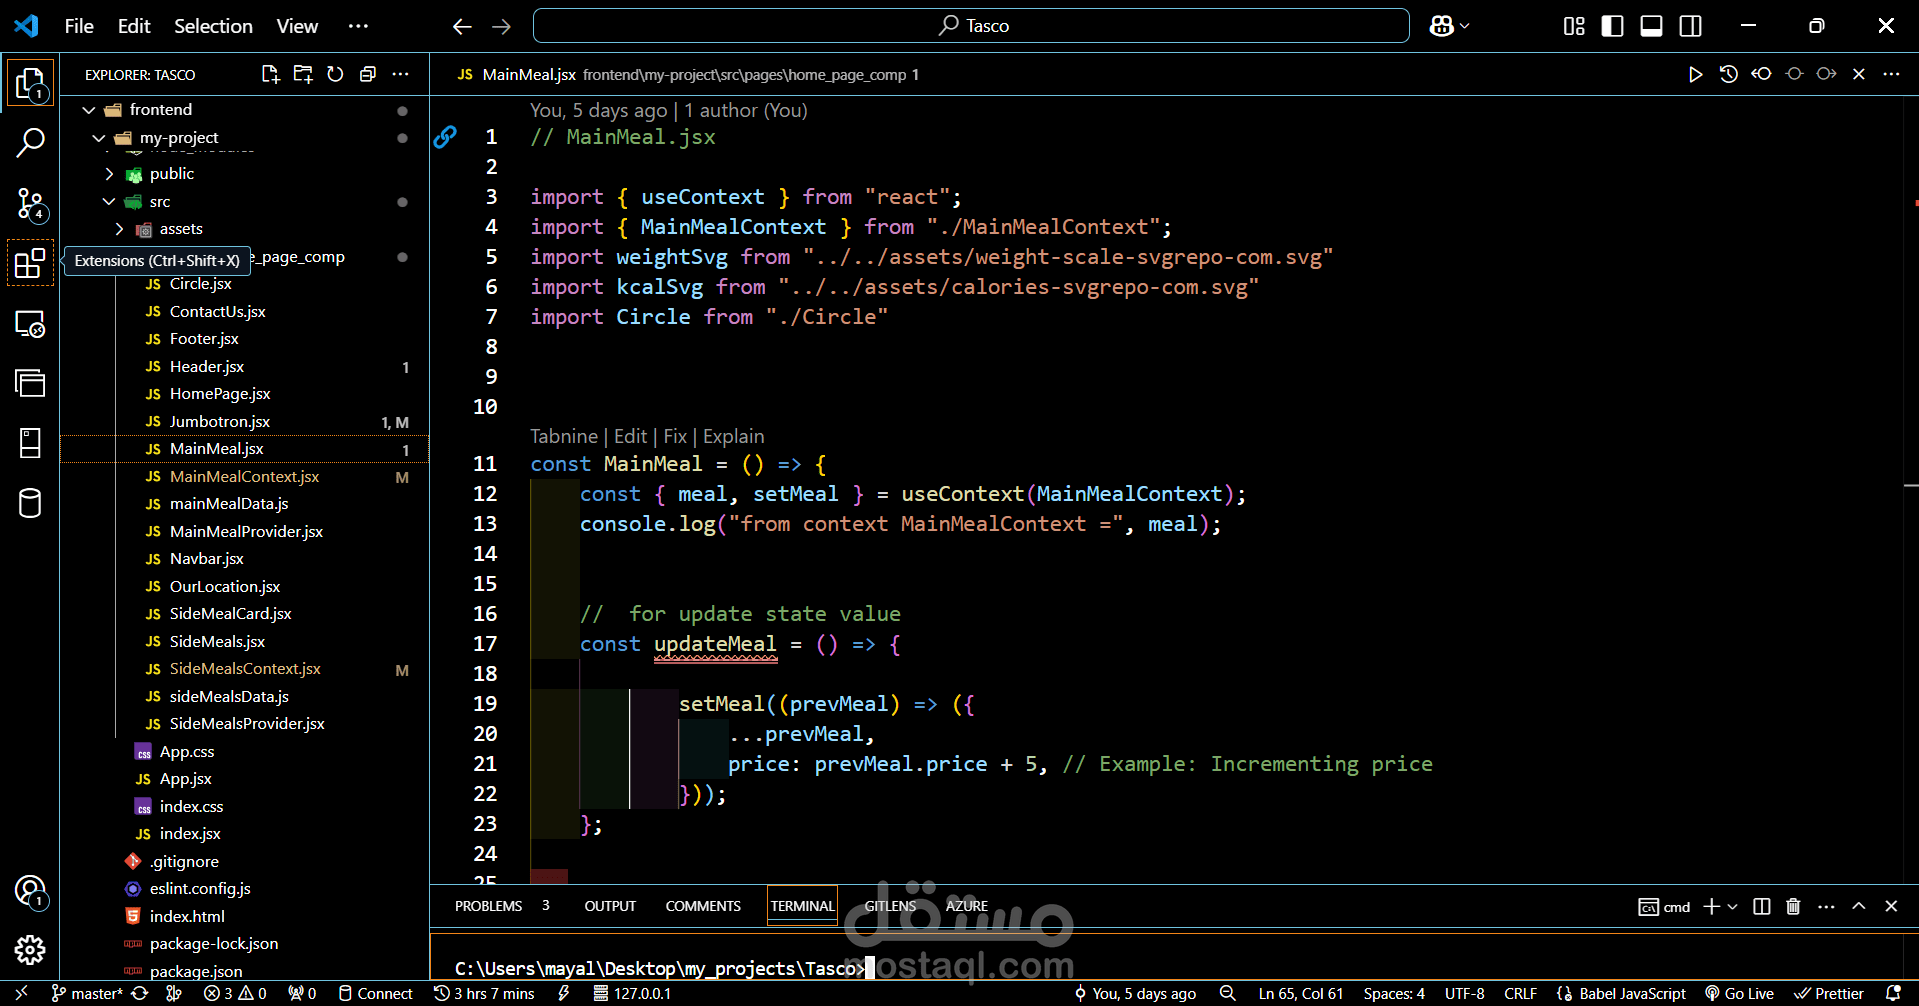Open the notifications bell in the status bar
Screen dimensions: 1919x1006
[1893, 993]
